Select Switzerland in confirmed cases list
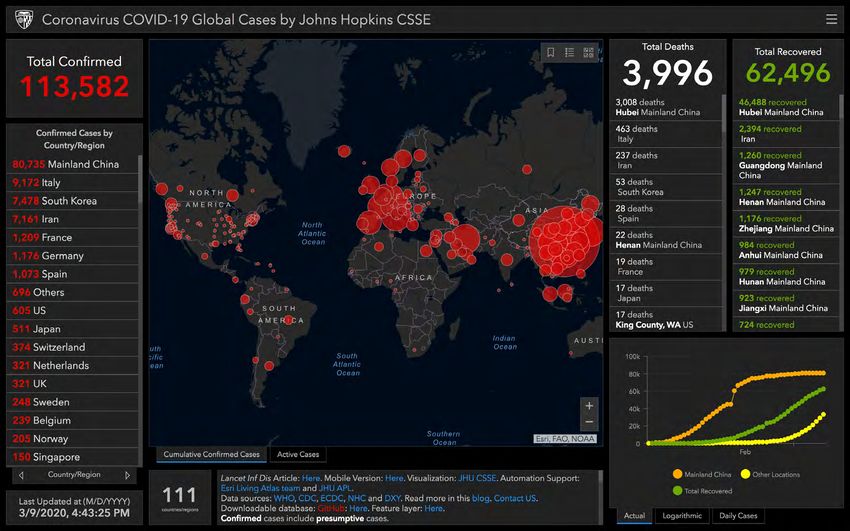The image size is (850, 531). point(73,347)
